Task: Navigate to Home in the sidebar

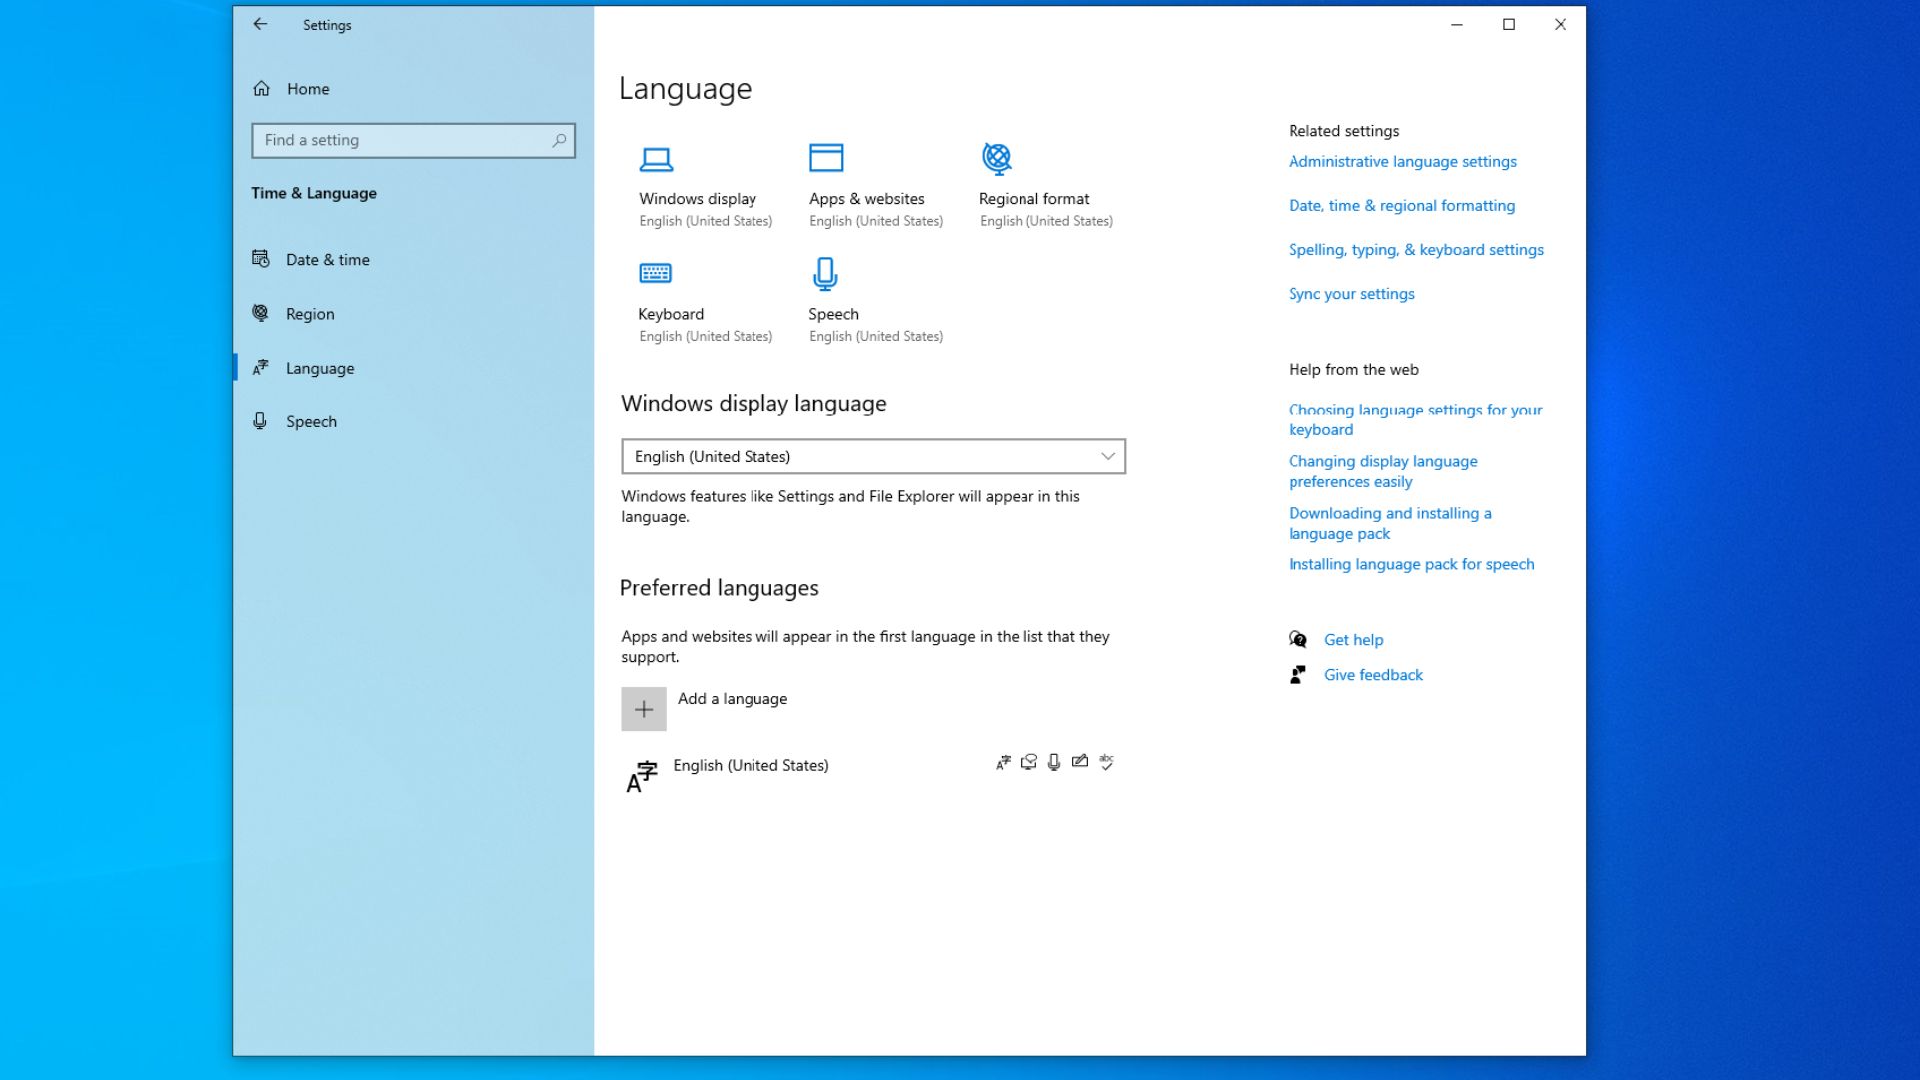Action: click(307, 88)
